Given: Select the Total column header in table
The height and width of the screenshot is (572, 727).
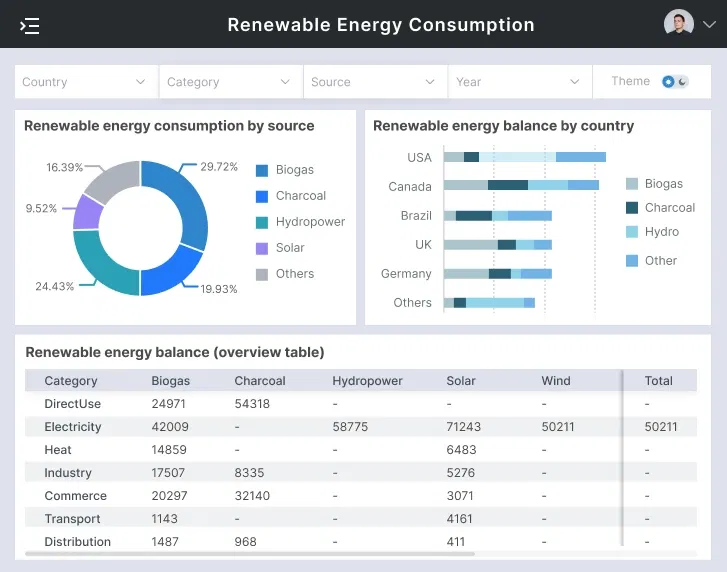Looking at the screenshot, I should pos(658,381).
